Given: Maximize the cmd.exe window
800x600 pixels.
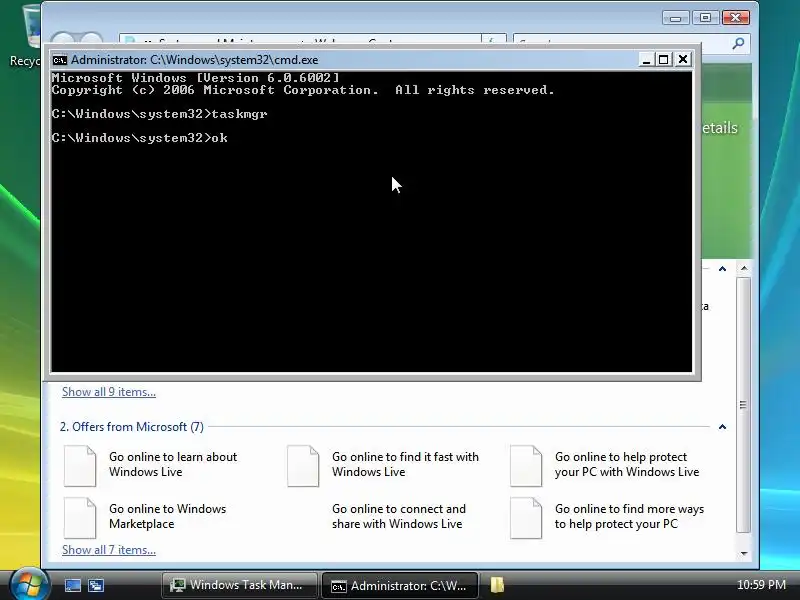Looking at the screenshot, I should (664, 60).
